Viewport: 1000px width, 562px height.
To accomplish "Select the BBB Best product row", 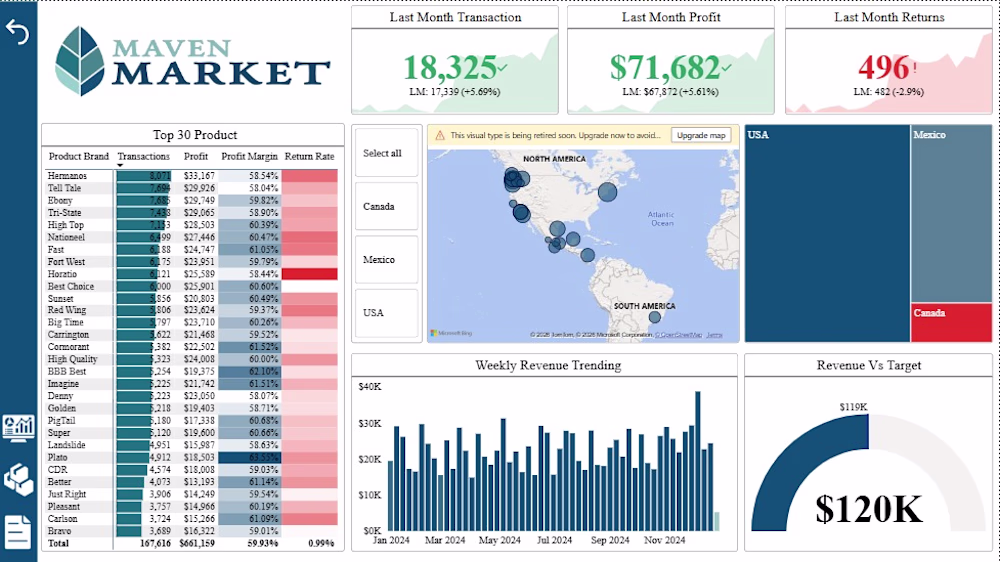I will pyautogui.click(x=193, y=371).
